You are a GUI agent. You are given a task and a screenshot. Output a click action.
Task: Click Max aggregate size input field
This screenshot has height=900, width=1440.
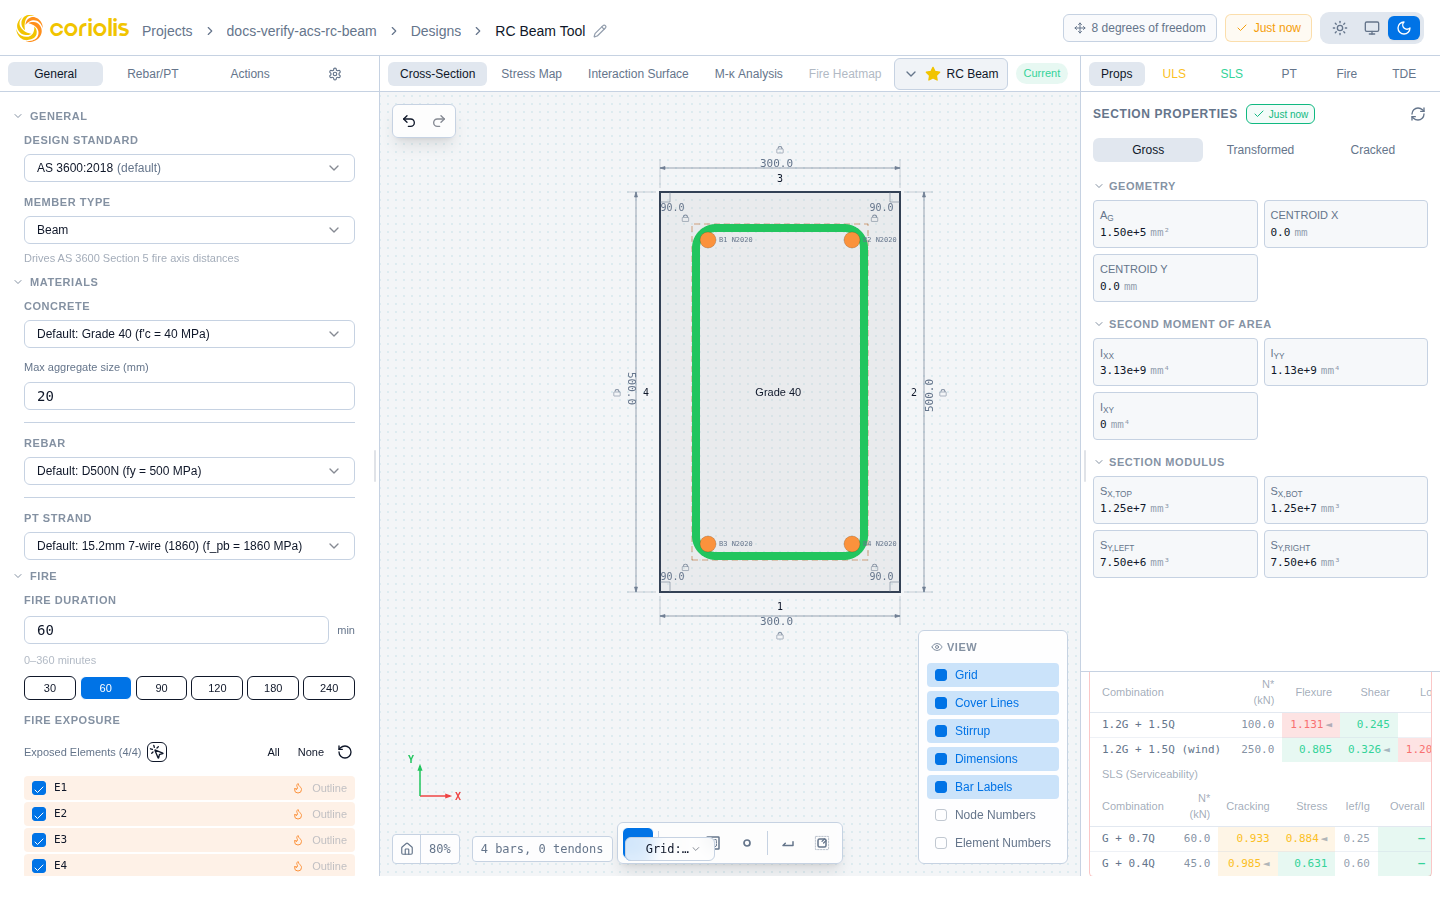click(x=189, y=396)
